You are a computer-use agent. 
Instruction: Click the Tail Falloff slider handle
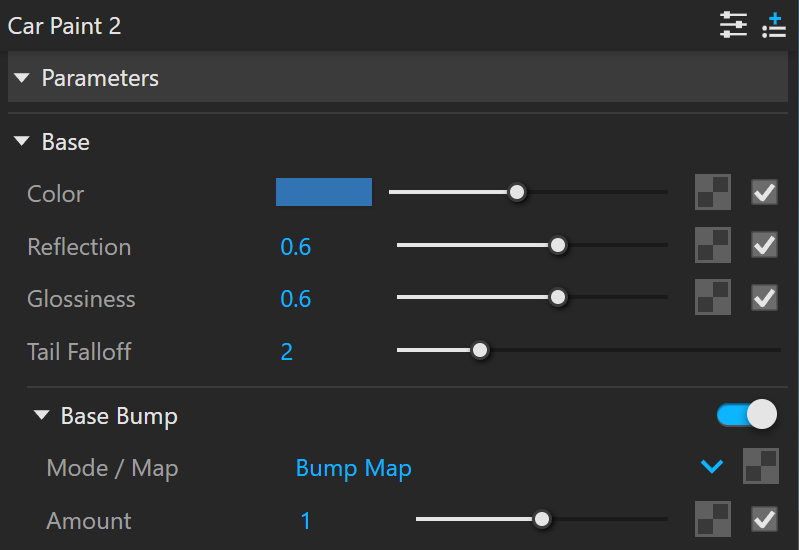[480, 350]
